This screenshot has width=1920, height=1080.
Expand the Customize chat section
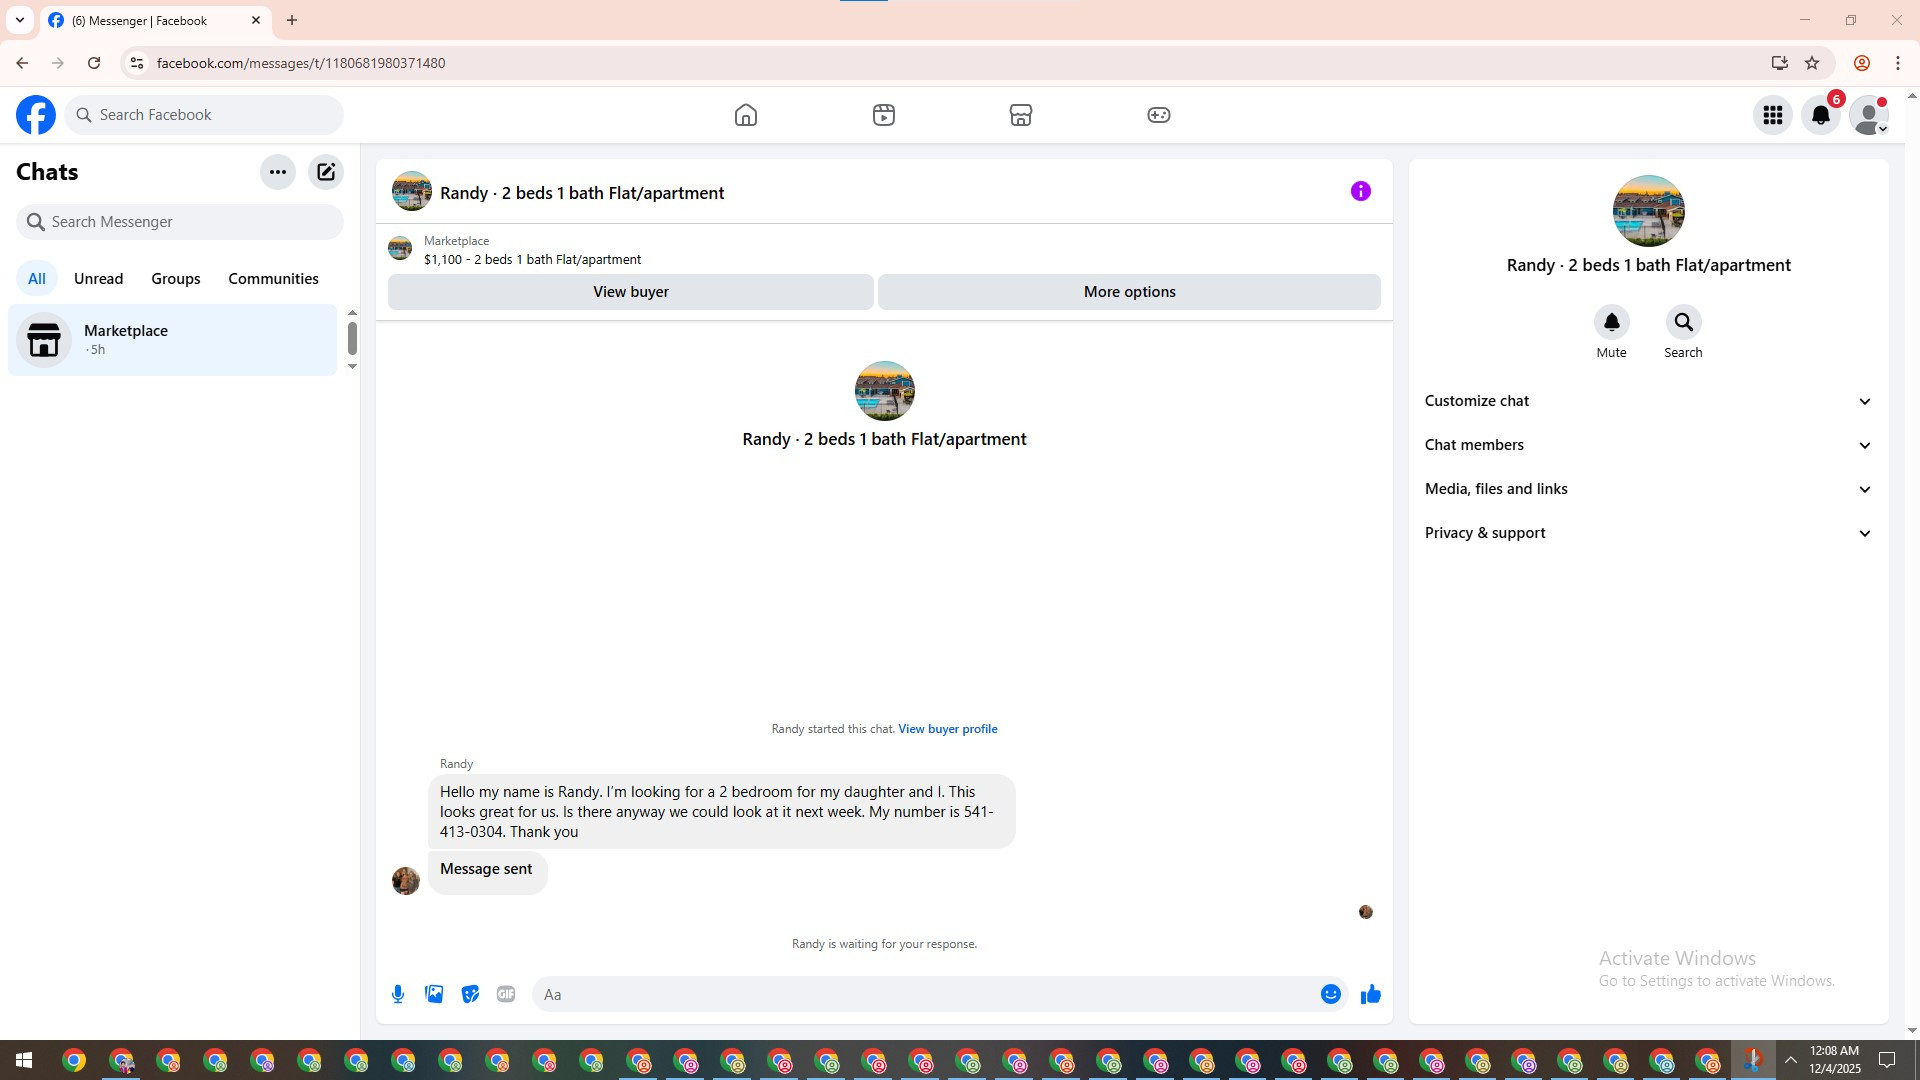pyautogui.click(x=1647, y=401)
